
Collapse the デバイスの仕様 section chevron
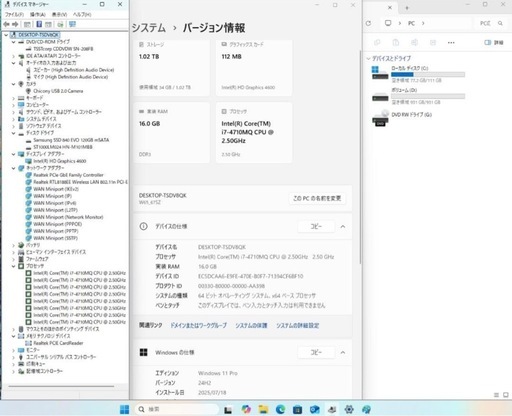(x=343, y=227)
